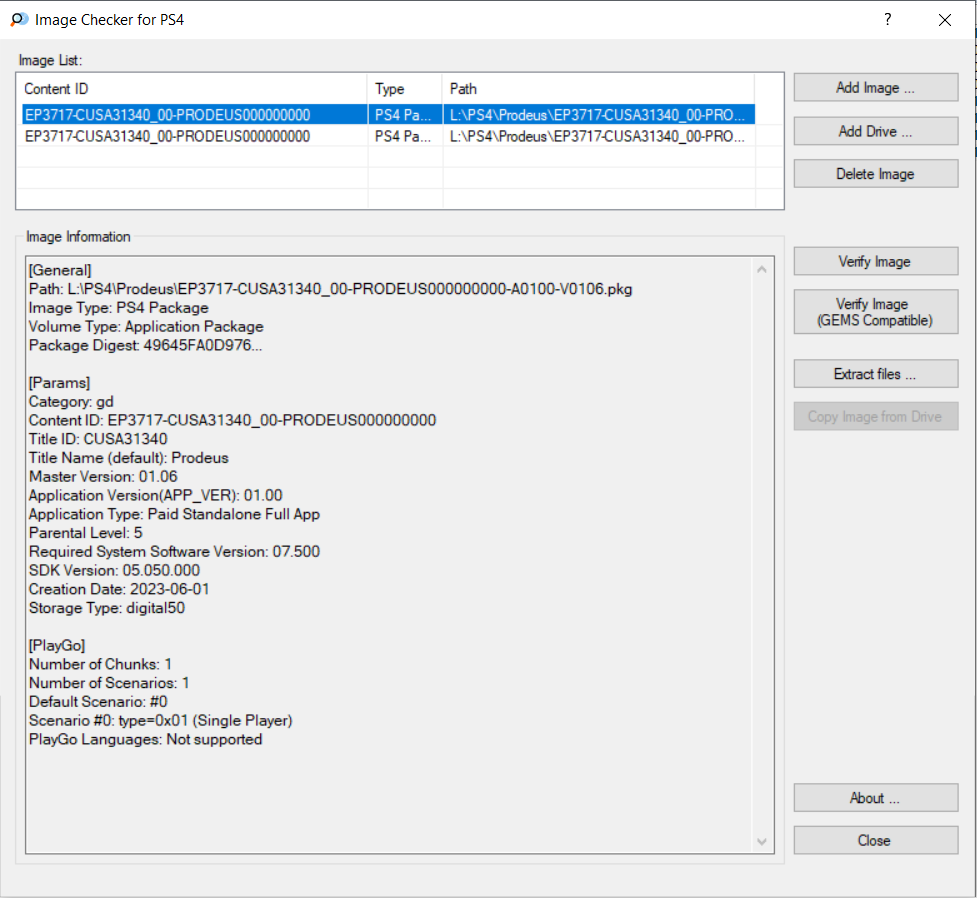Click the Add Drive button

point(875,131)
